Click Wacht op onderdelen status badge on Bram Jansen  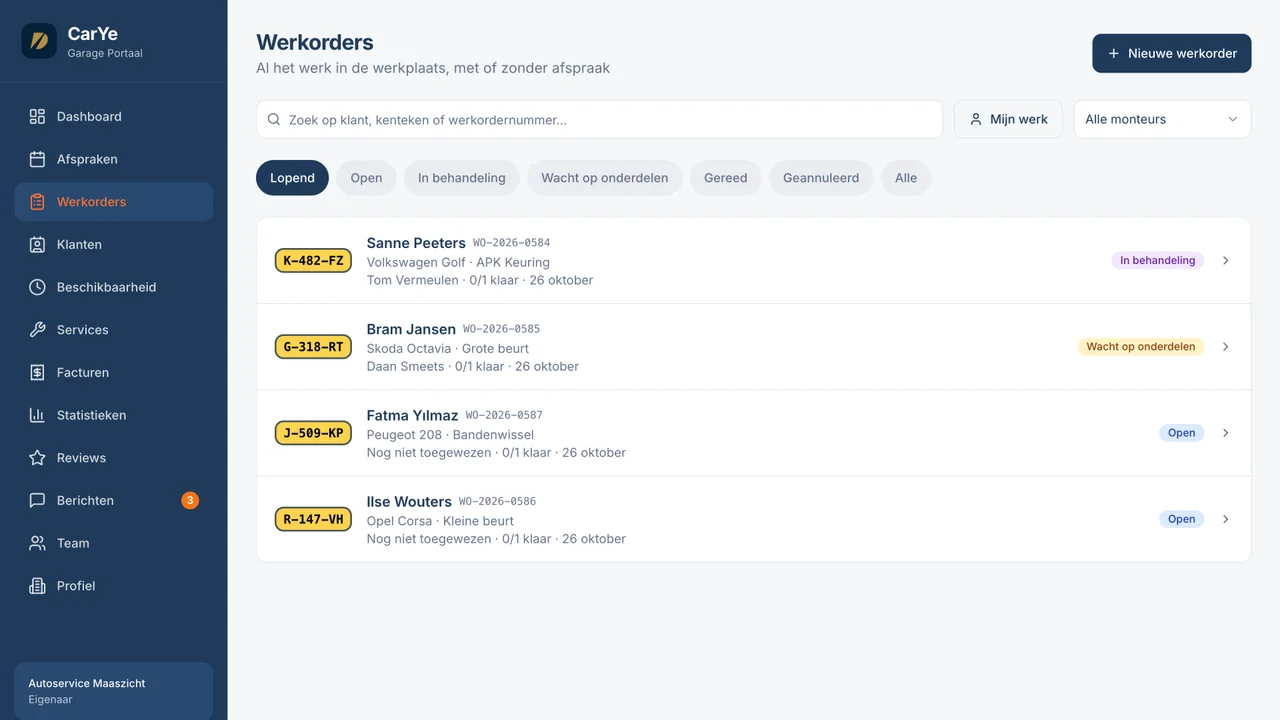coord(1141,346)
